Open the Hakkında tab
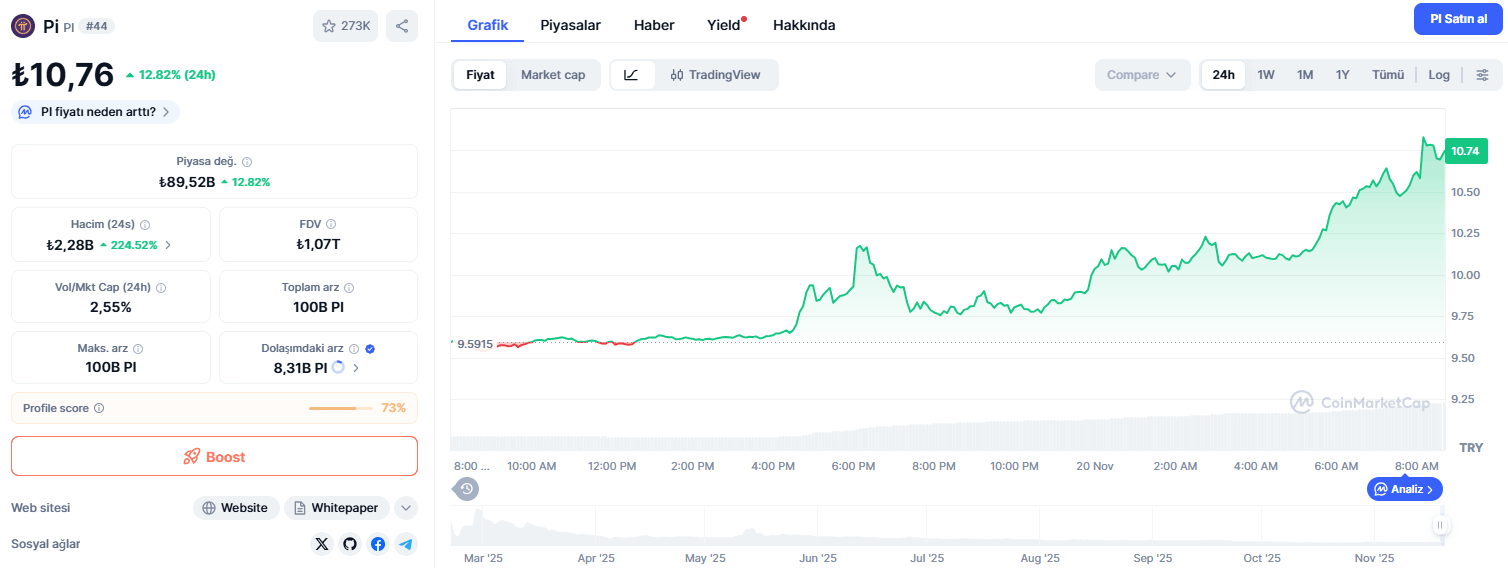This screenshot has width=1508, height=568. 804,25
